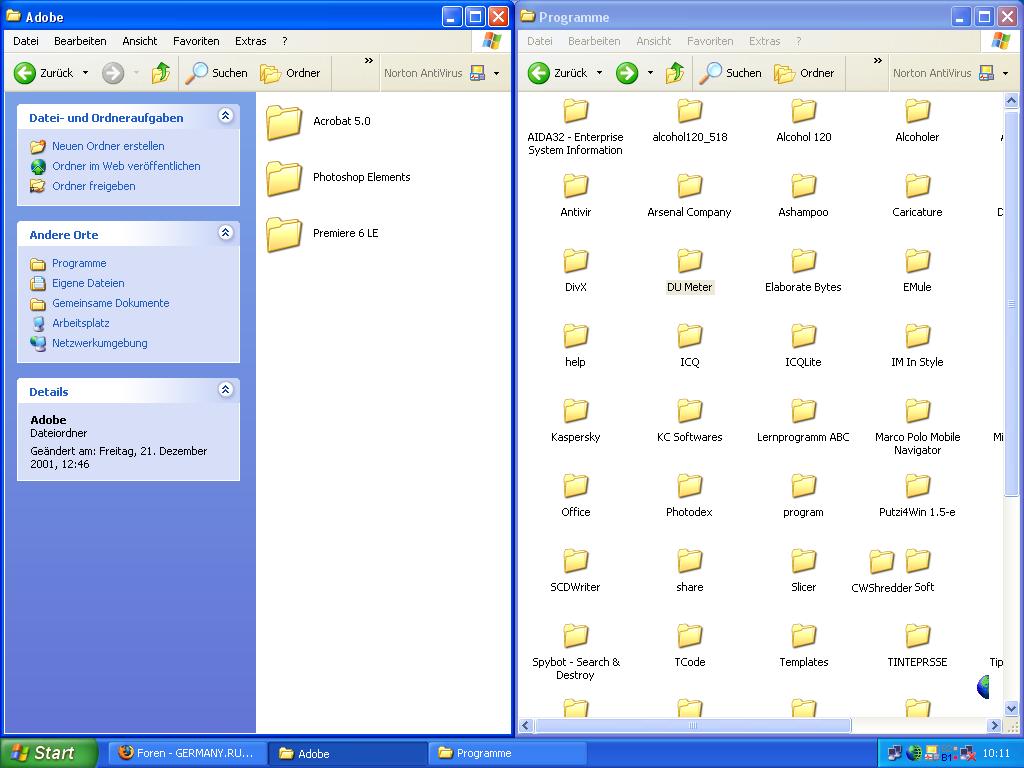Click Suchen button in Programme window
This screenshot has height=768, width=1024.
(x=730, y=72)
